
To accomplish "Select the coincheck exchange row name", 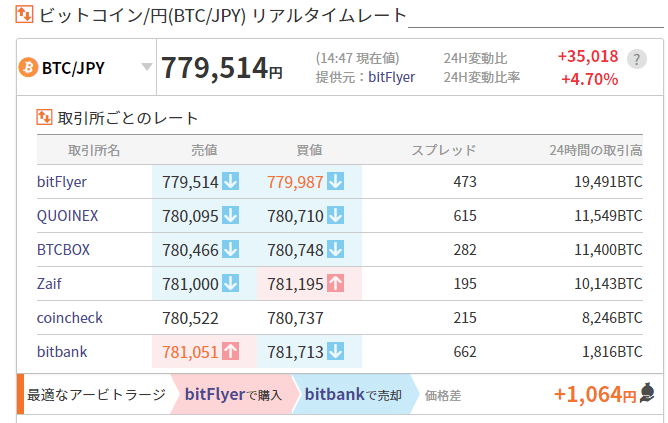I will tap(69, 318).
